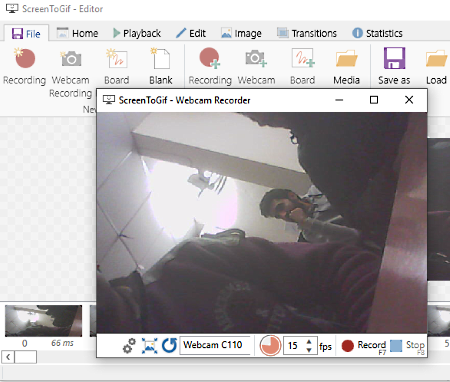Increase the fps value with up arrow

coord(309,341)
